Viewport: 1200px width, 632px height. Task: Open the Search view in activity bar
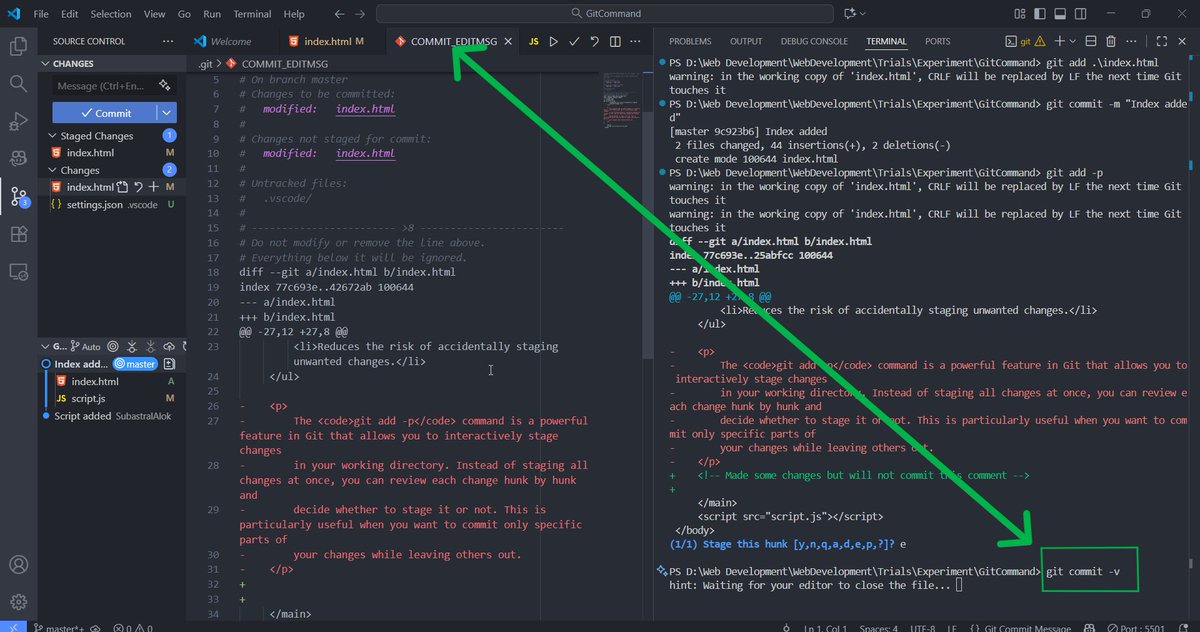tap(17, 83)
